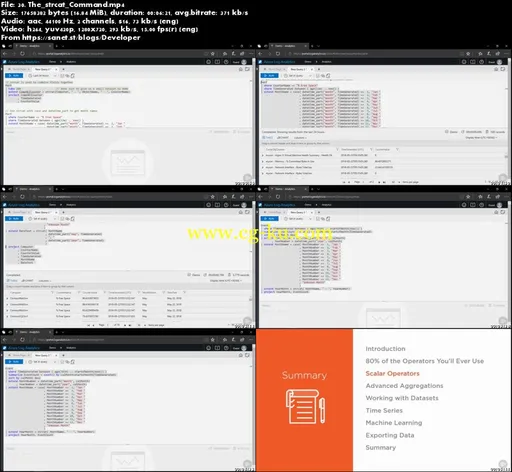
Task: Click CounterValue column filter icon in second thumbnail
Action: point(397,149)
